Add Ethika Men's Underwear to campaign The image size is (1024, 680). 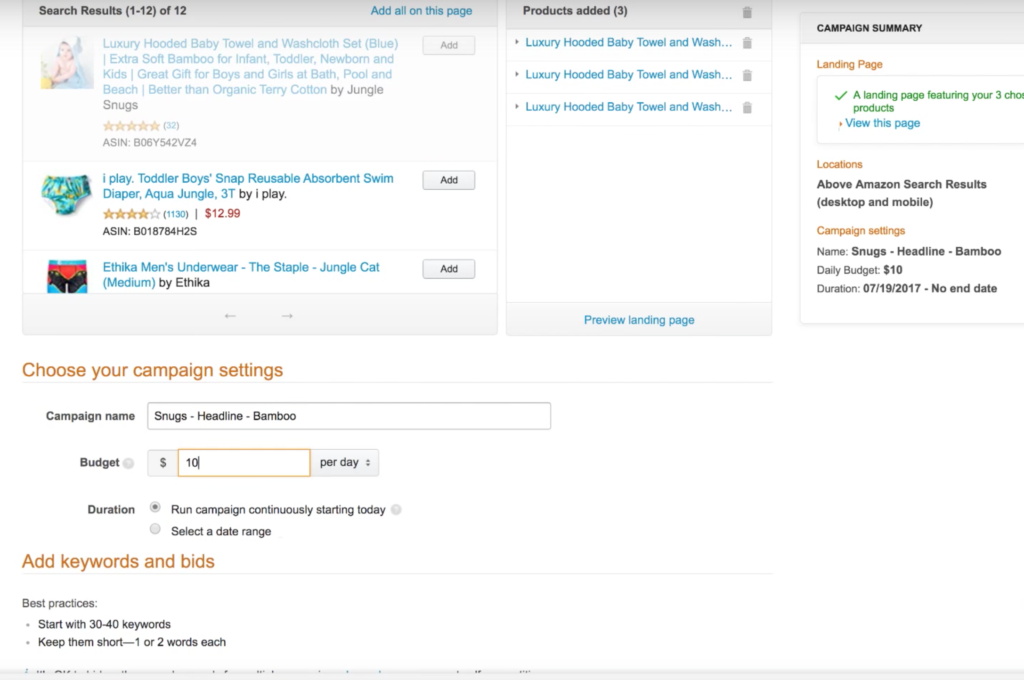click(448, 269)
